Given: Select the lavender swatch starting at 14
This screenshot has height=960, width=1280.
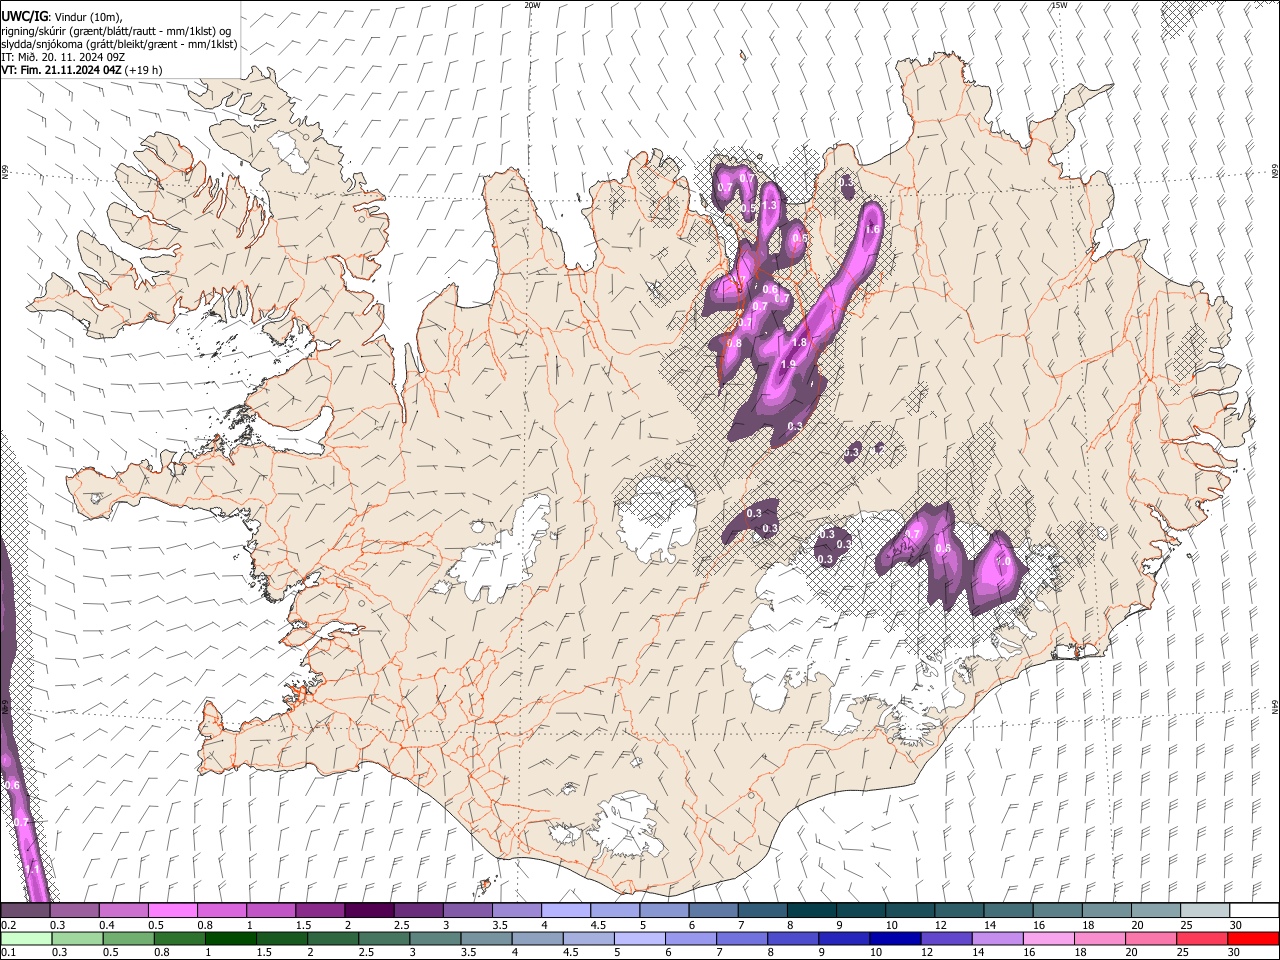Looking at the screenshot, I should [x=996, y=938].
